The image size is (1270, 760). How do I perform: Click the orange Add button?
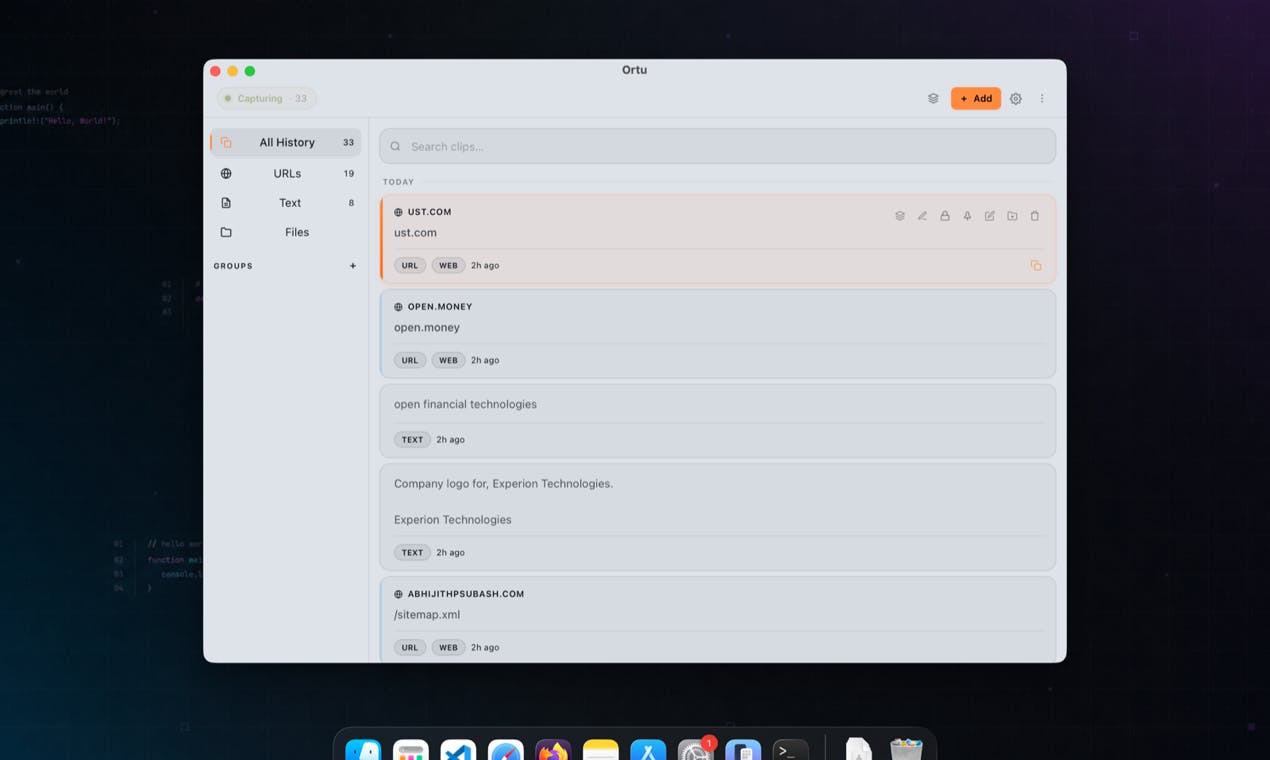(975, 98)
